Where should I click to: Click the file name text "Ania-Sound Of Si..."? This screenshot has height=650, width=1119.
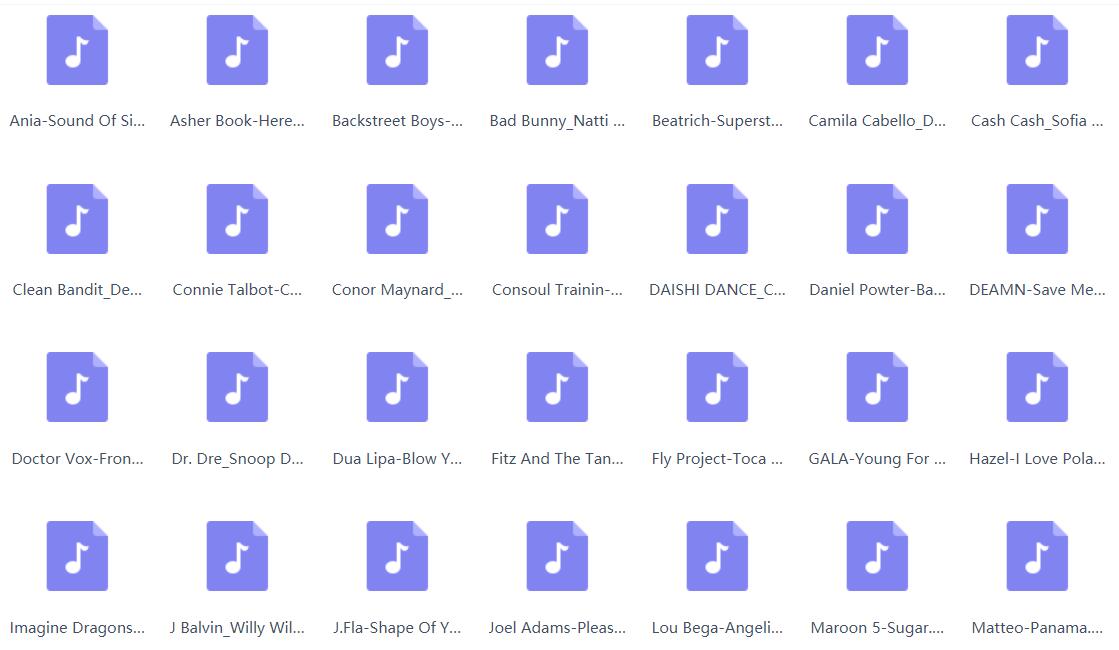(77, 121)
